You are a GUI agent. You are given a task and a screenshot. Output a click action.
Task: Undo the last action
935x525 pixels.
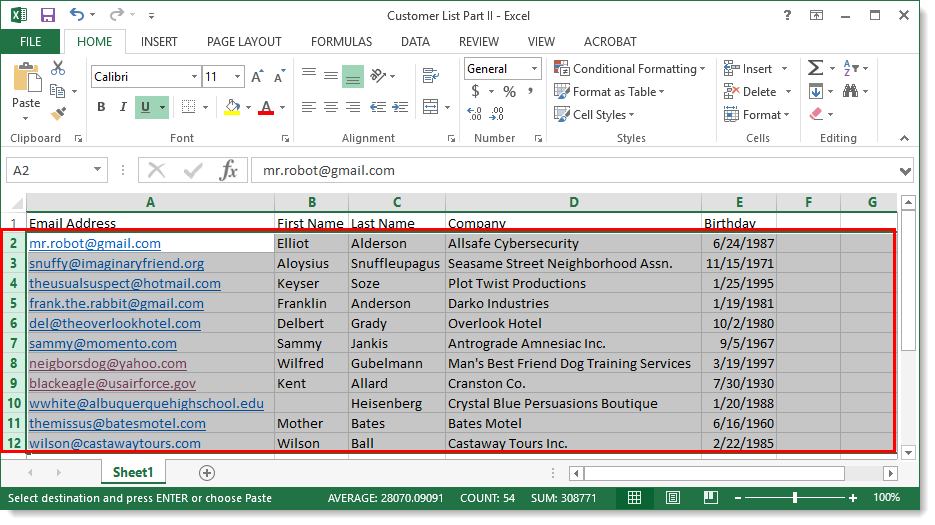tap(77, 14)
